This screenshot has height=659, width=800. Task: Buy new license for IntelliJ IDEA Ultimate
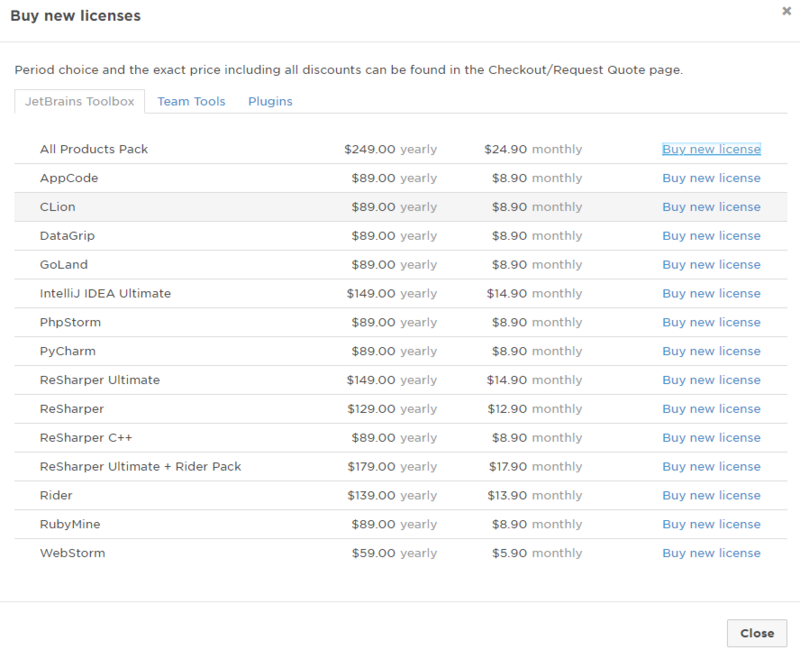711,294
